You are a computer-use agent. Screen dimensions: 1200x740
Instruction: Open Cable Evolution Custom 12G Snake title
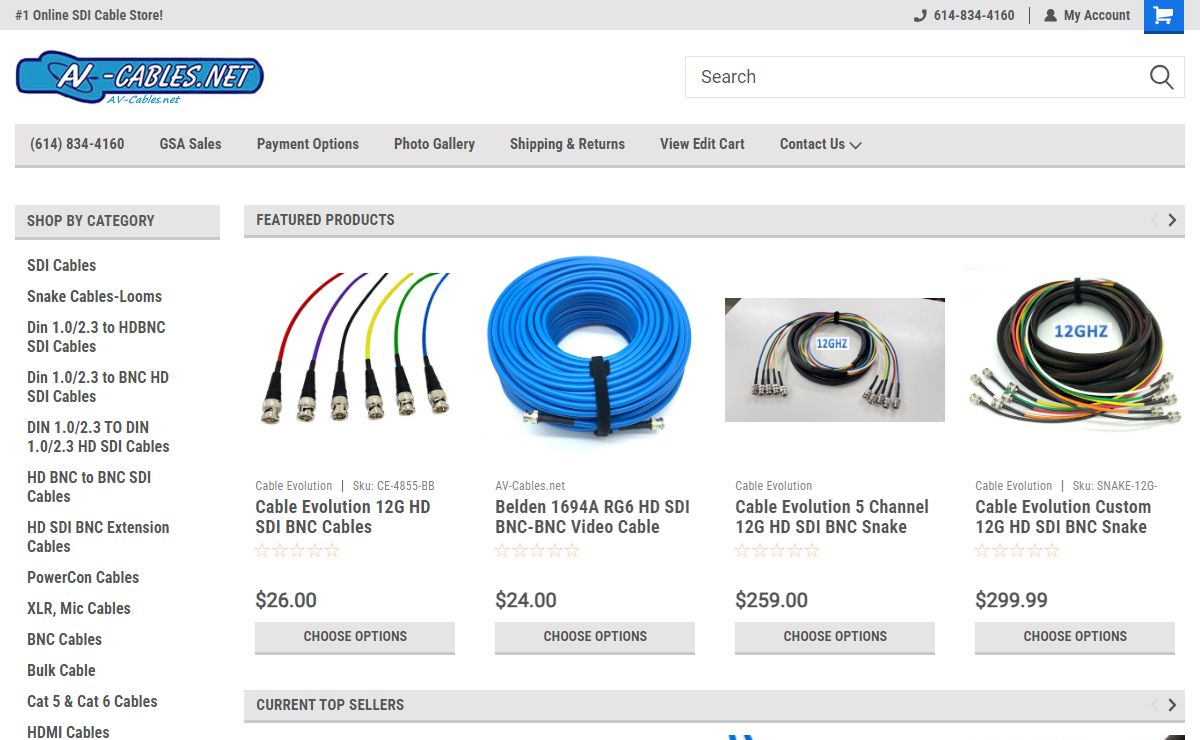point(1062,517)
